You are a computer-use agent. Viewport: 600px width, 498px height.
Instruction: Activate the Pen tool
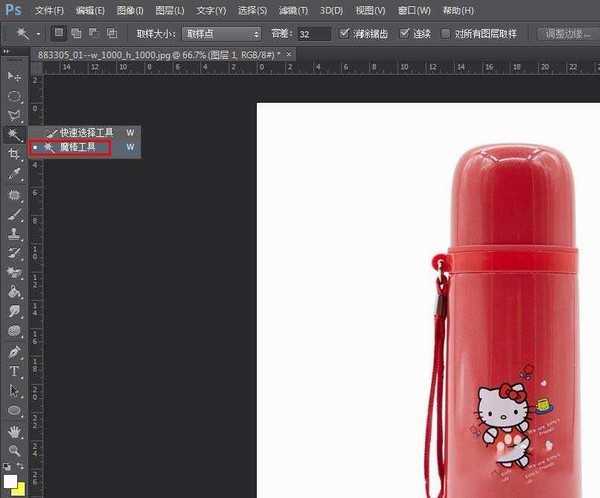pos(14,352)
